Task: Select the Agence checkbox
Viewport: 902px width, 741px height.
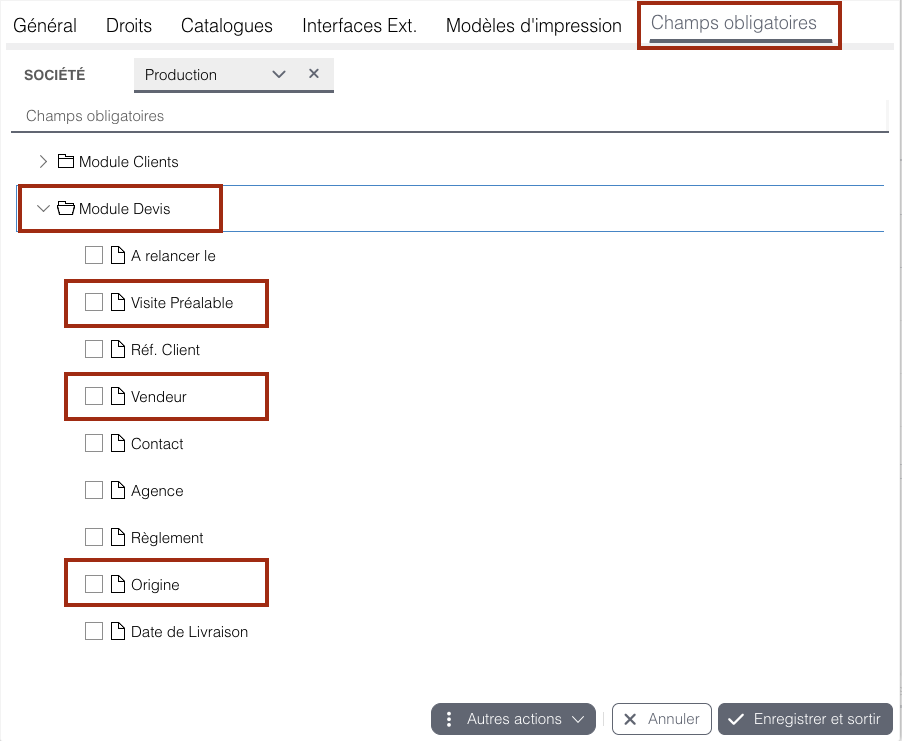Action: tap(94, 490)
